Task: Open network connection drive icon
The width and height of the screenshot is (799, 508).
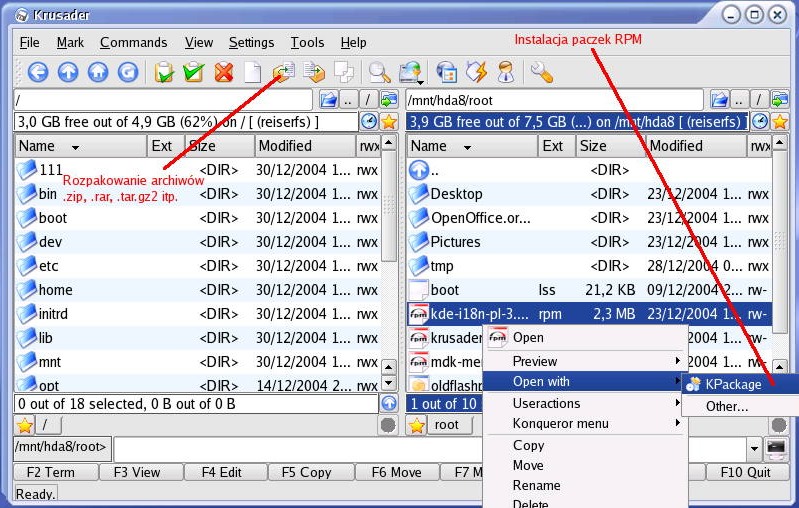Action: (x=411, y=73)
